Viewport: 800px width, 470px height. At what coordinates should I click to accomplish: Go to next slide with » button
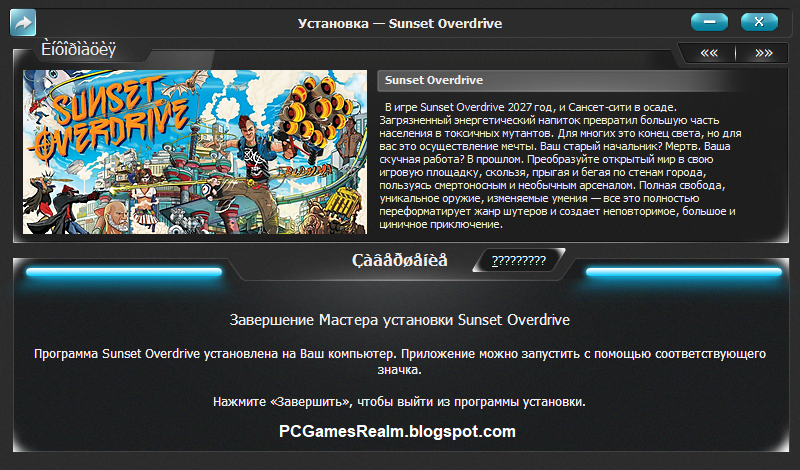763,53
